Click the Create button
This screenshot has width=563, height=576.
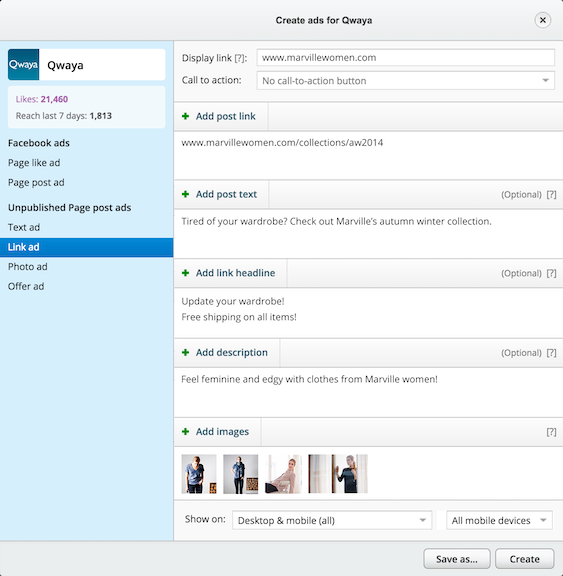[524, 559]
